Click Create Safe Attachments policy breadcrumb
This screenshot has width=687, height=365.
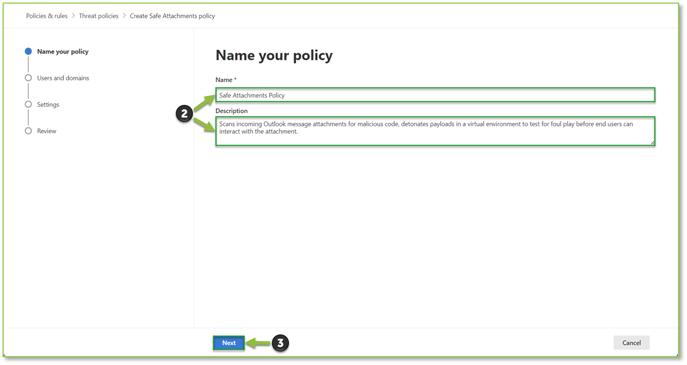coord(172,16)
